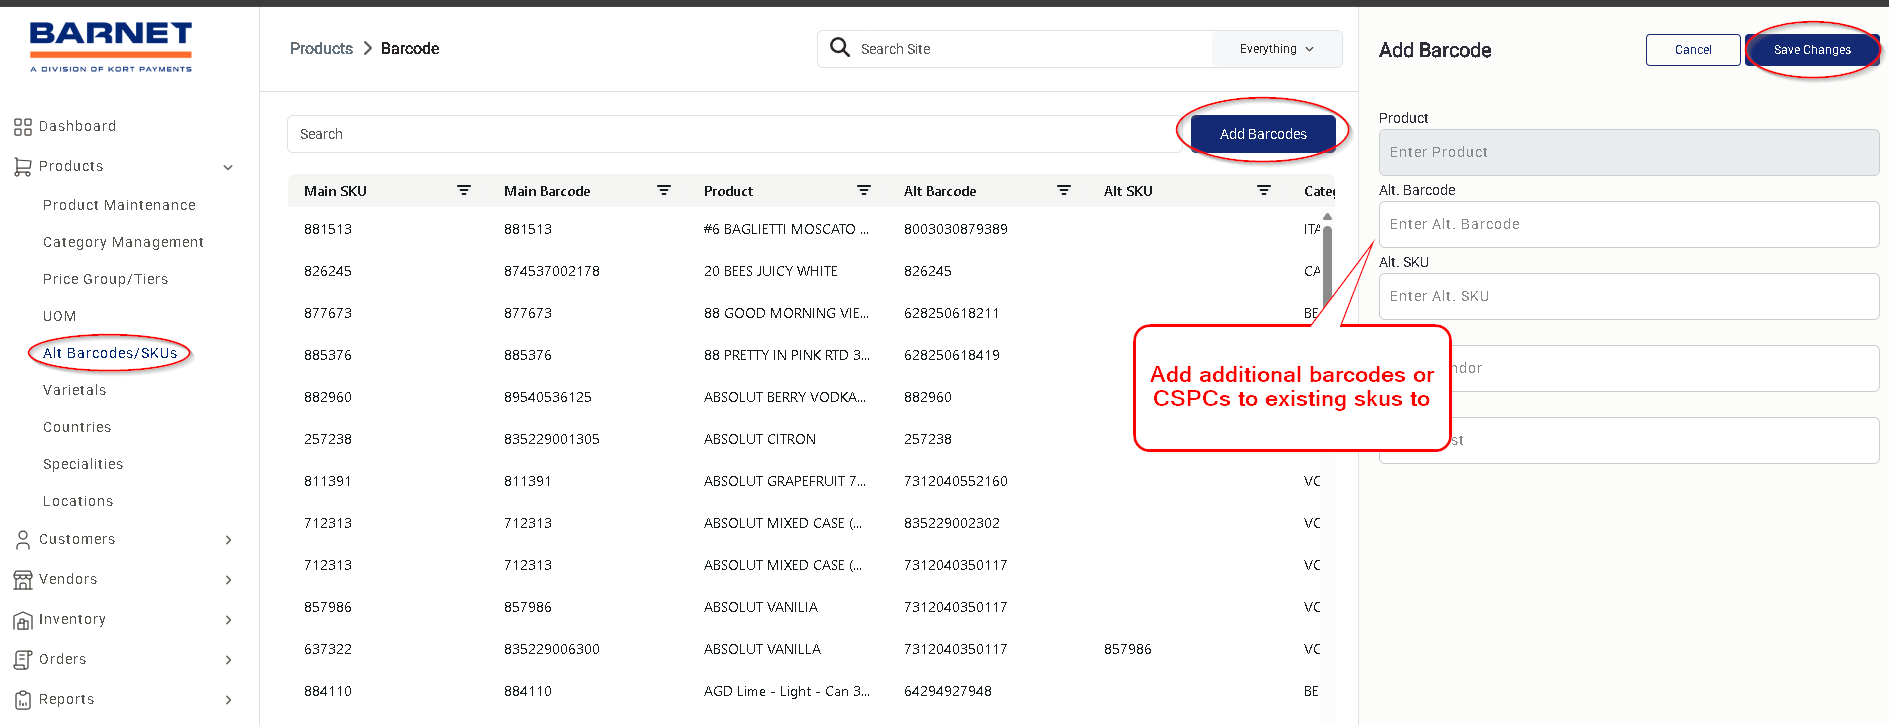Open Price Group/Tiers page
This screenshot has width=1889, height=725.
coord(105,279)
